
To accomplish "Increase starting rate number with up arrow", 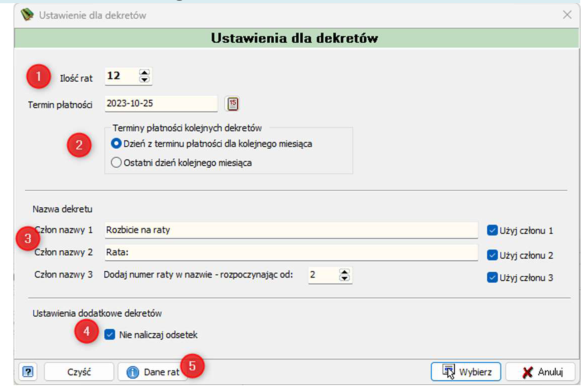I will coord(345,272).
